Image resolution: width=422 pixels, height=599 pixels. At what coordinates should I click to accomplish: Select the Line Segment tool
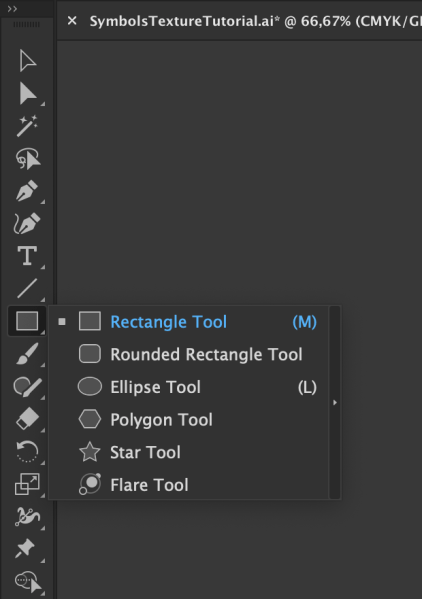[27, 288]
